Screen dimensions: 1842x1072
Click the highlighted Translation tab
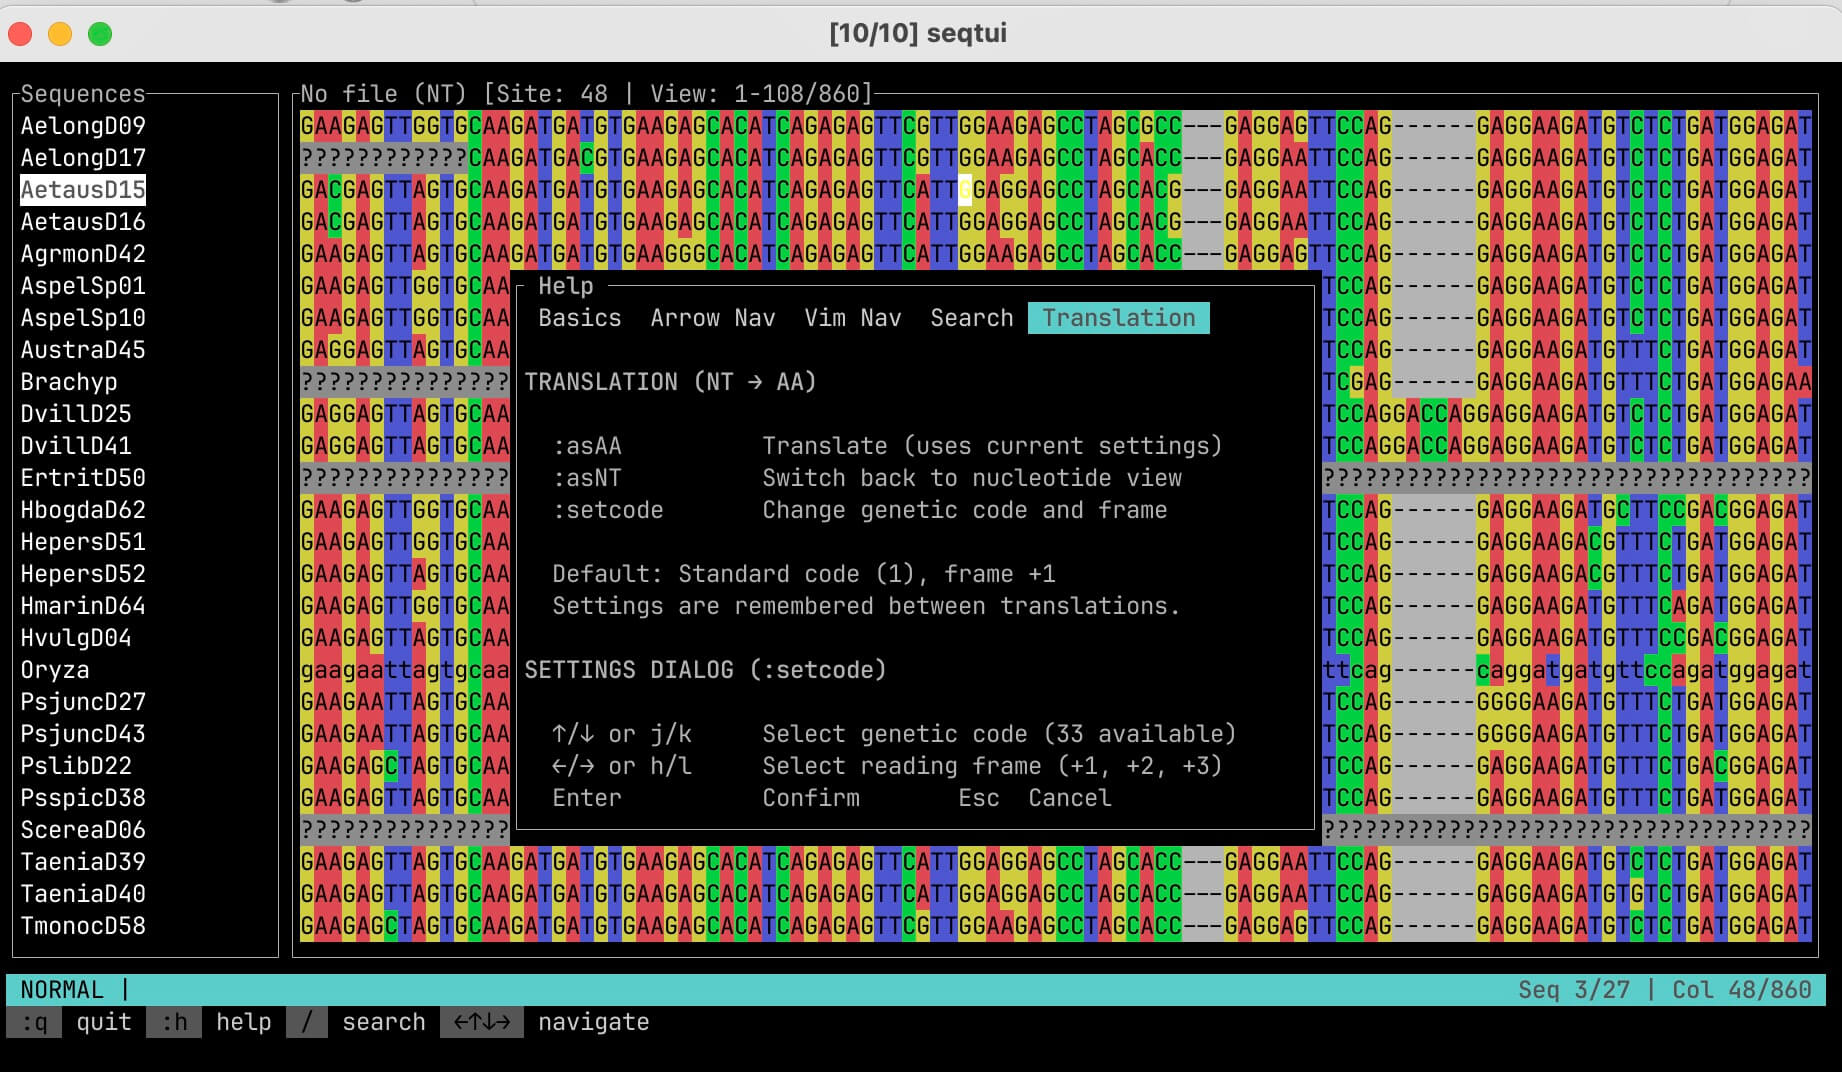pyautogui.click(x=1118, y=318)
